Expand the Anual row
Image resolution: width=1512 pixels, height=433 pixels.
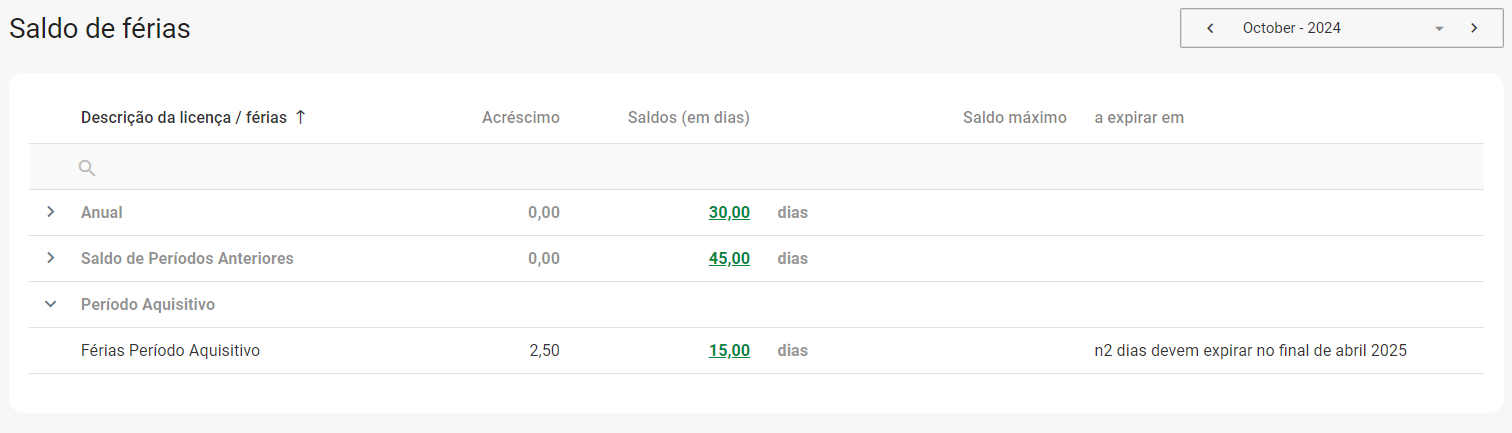point(51,212)
